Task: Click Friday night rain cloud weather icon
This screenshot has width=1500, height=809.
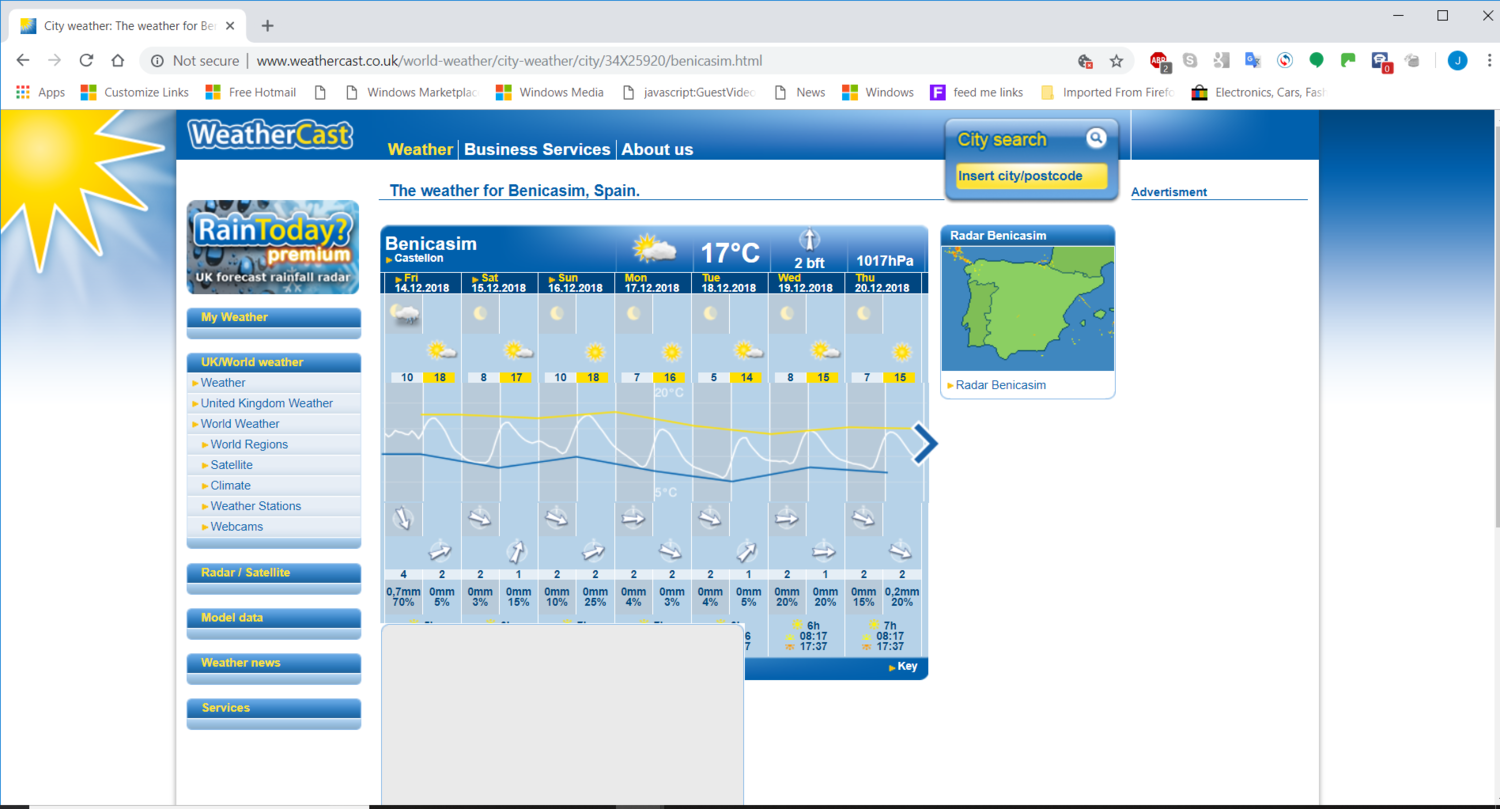Action: tap(404, 314)
